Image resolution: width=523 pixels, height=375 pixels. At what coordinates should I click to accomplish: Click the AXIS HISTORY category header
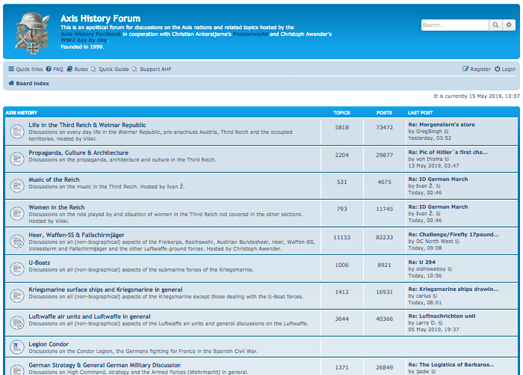click(x=21, y=113)
